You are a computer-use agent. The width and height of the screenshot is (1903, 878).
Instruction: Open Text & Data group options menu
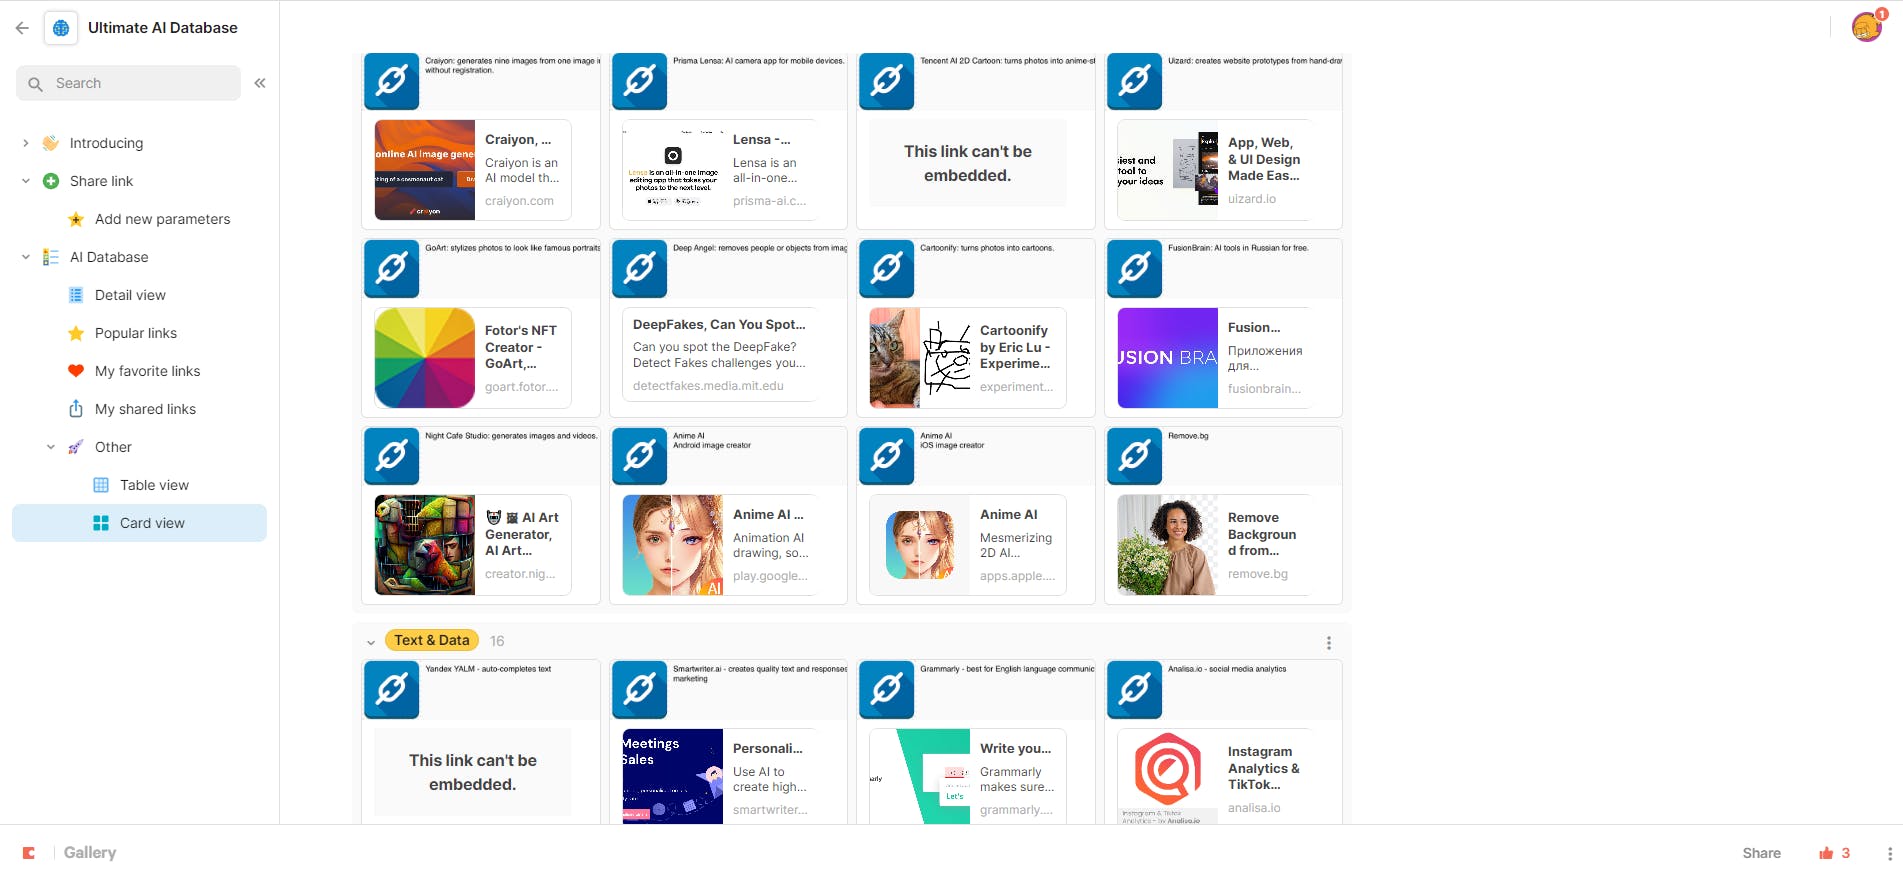(x=1329, y=643)
